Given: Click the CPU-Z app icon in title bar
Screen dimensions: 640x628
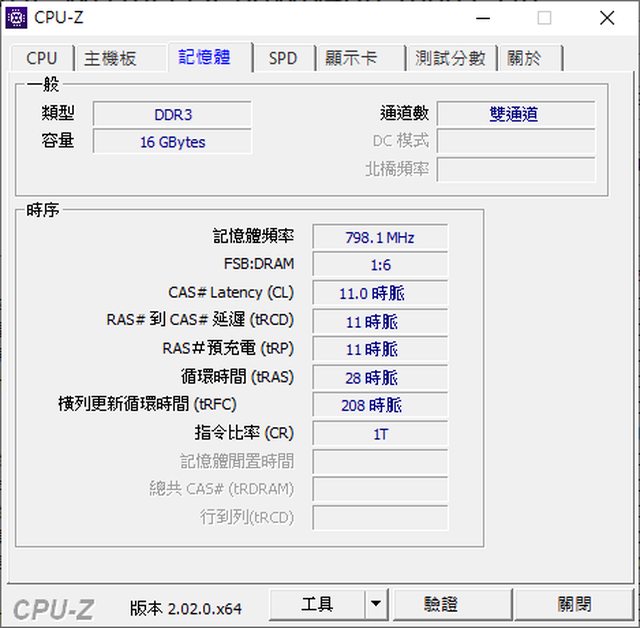Looking at the screenshot, I should click(17, 17).
